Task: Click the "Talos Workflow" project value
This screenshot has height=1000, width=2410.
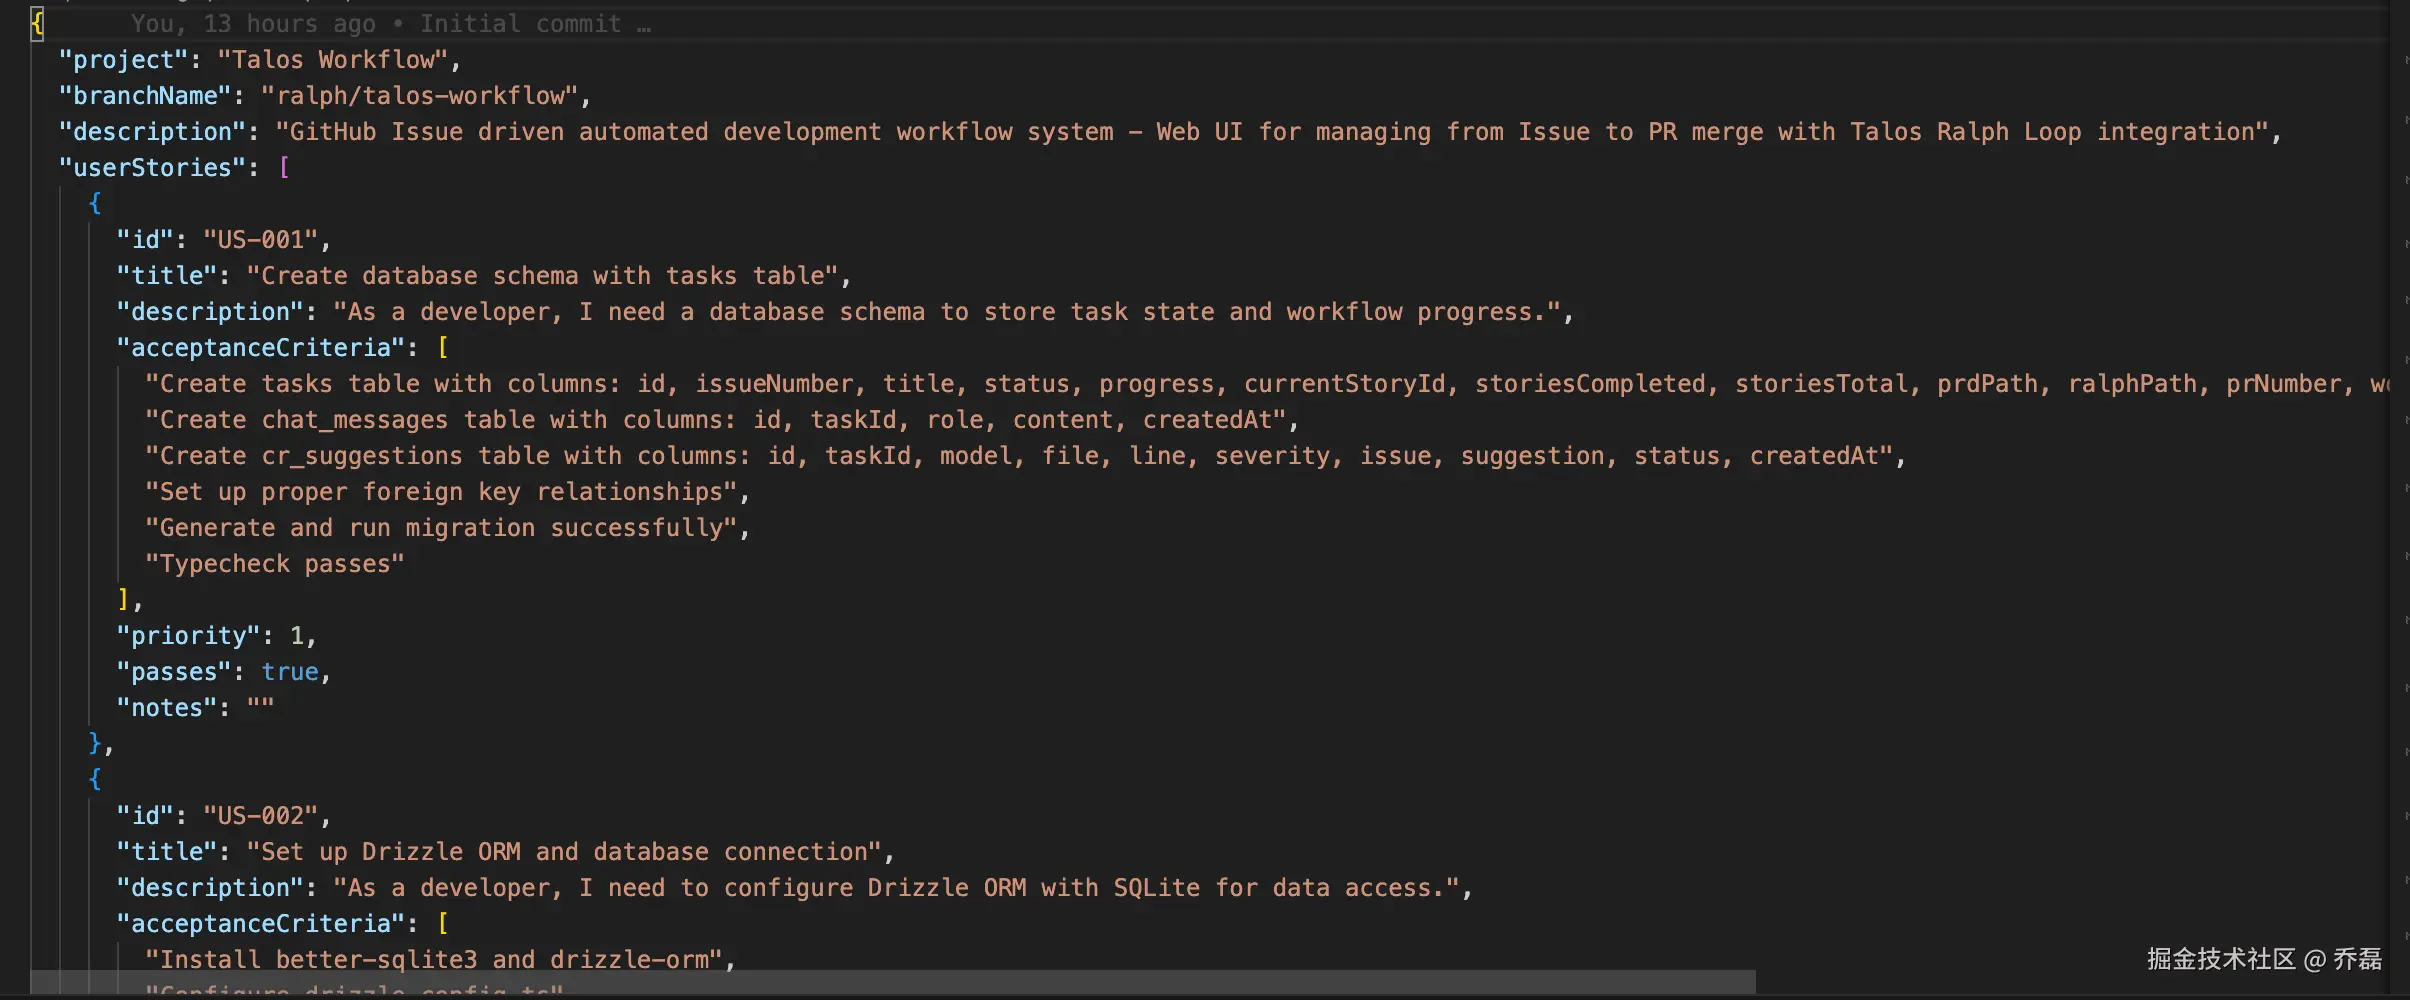Action: (x=333, y=60)
